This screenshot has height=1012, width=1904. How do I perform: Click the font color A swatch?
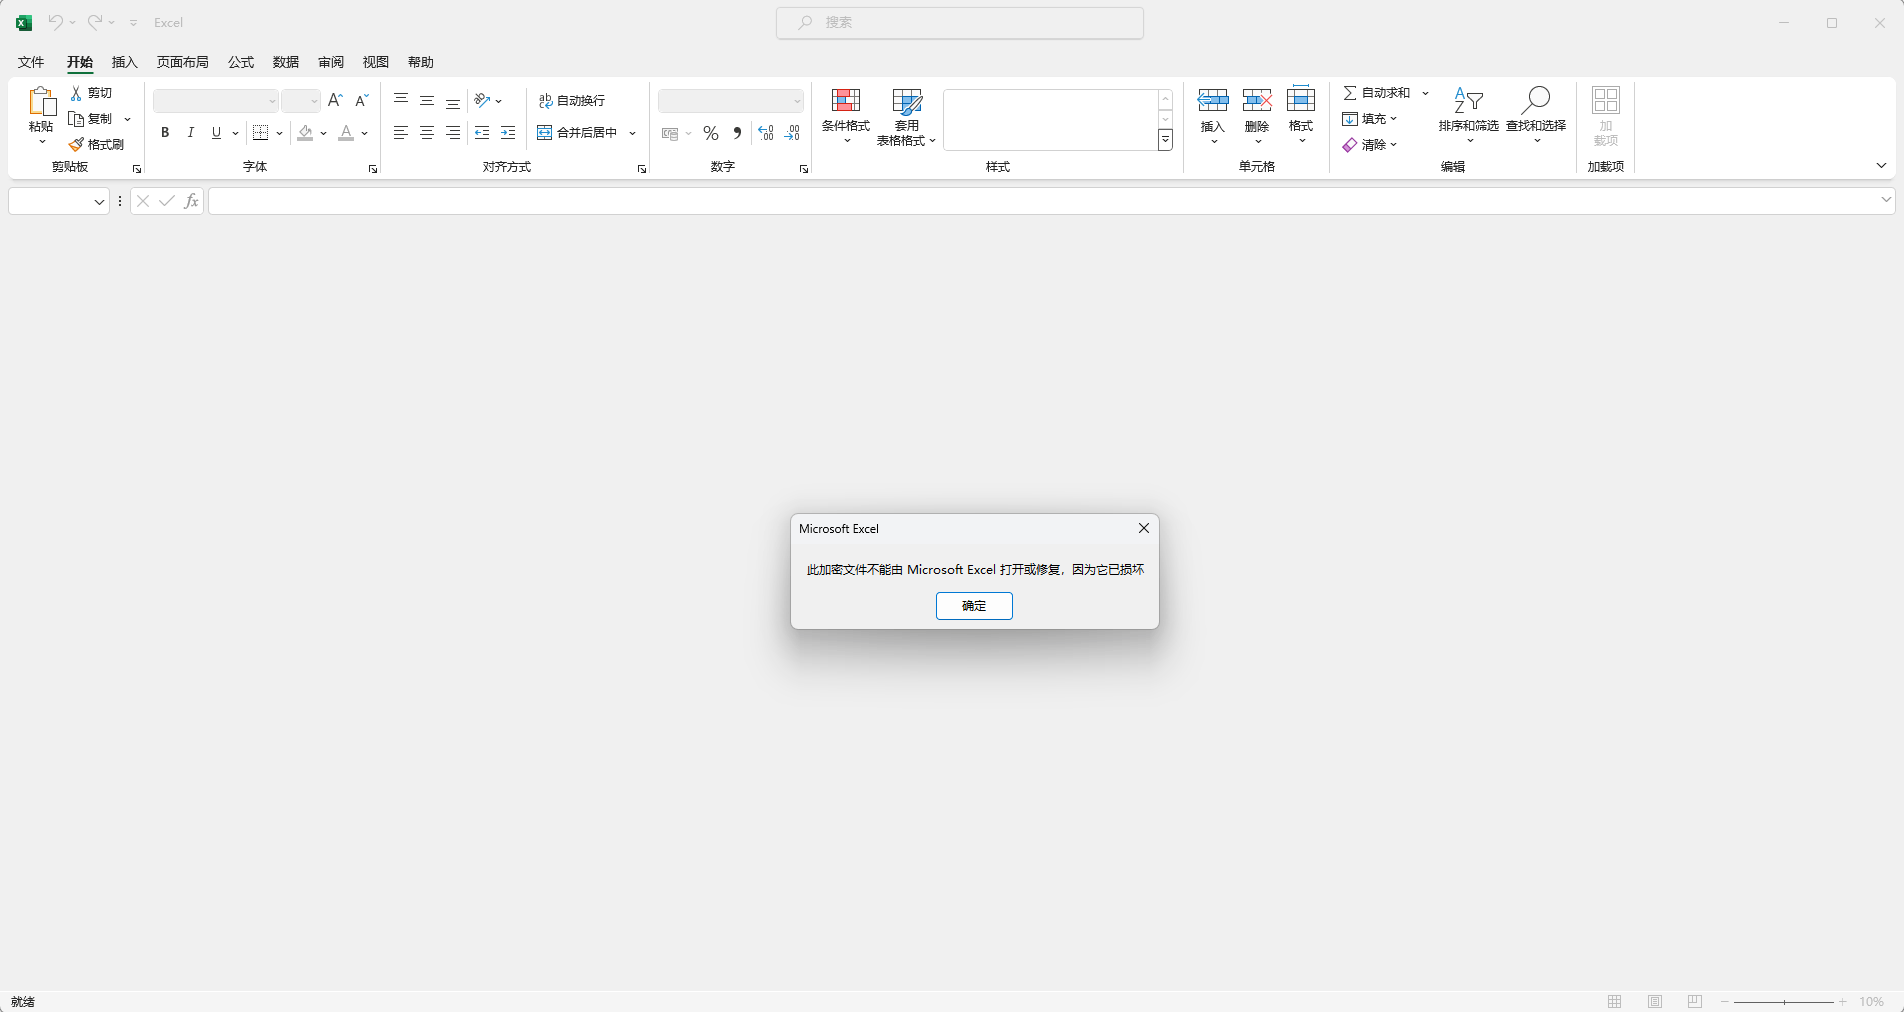pyautogui.click(x=346, y=133)
